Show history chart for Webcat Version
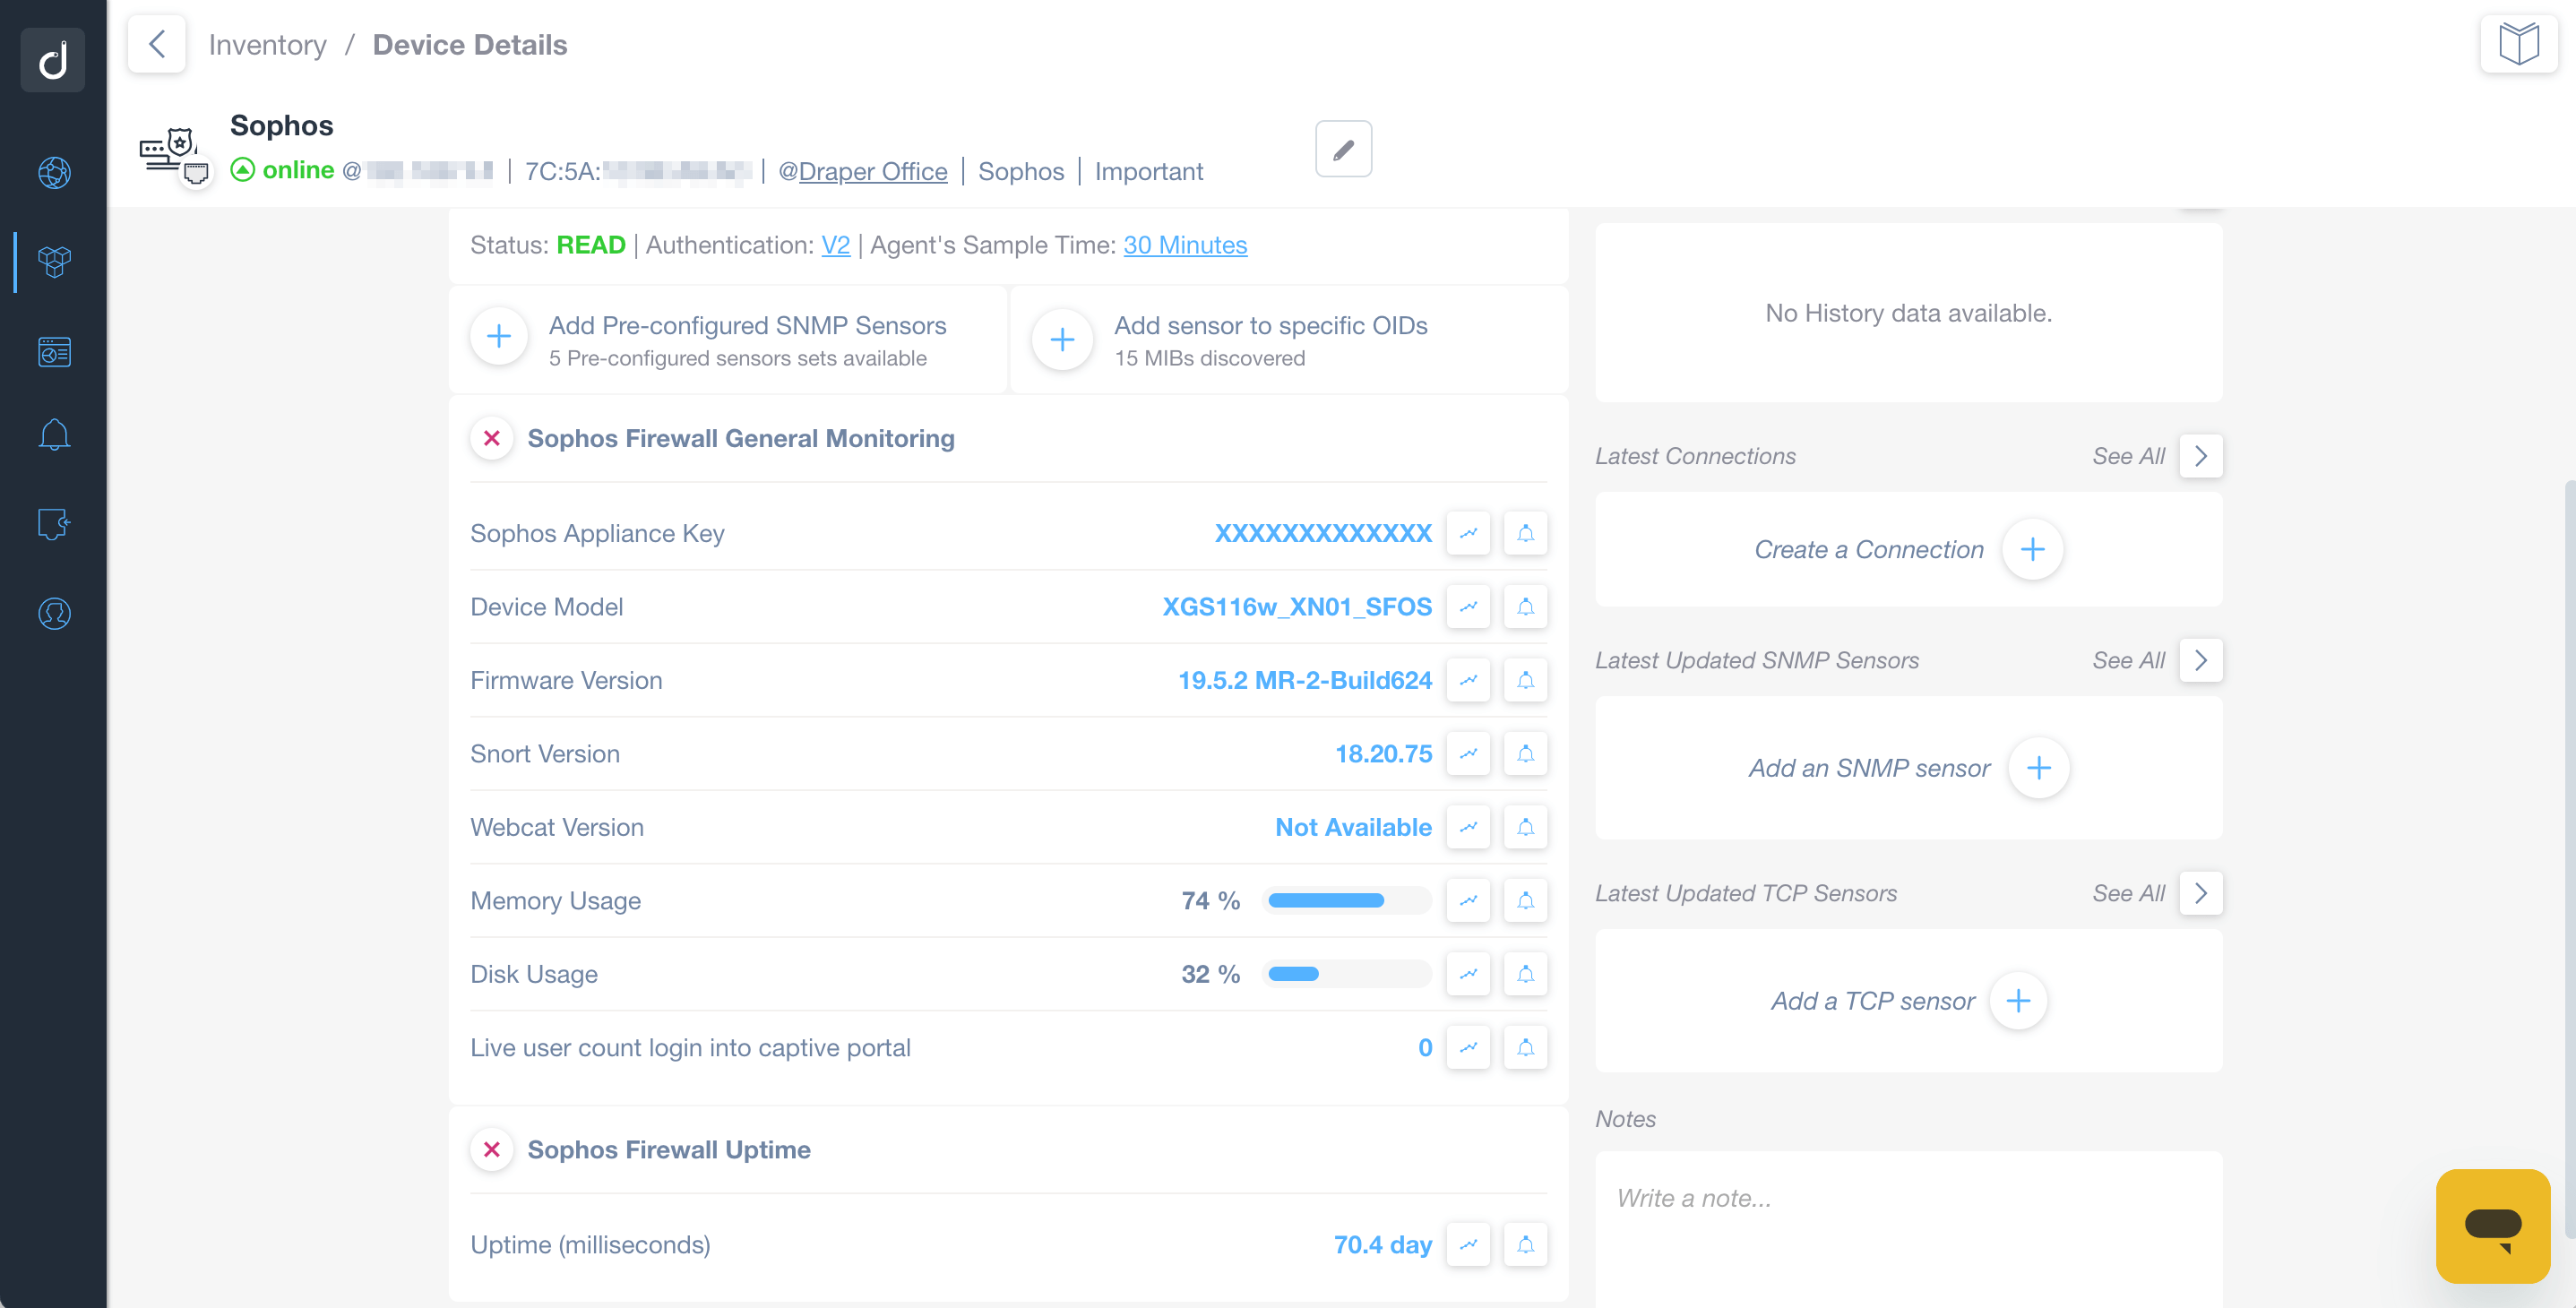Image resolution: width=2576 pixels, height=1308 pixels. click(1468, 827)
